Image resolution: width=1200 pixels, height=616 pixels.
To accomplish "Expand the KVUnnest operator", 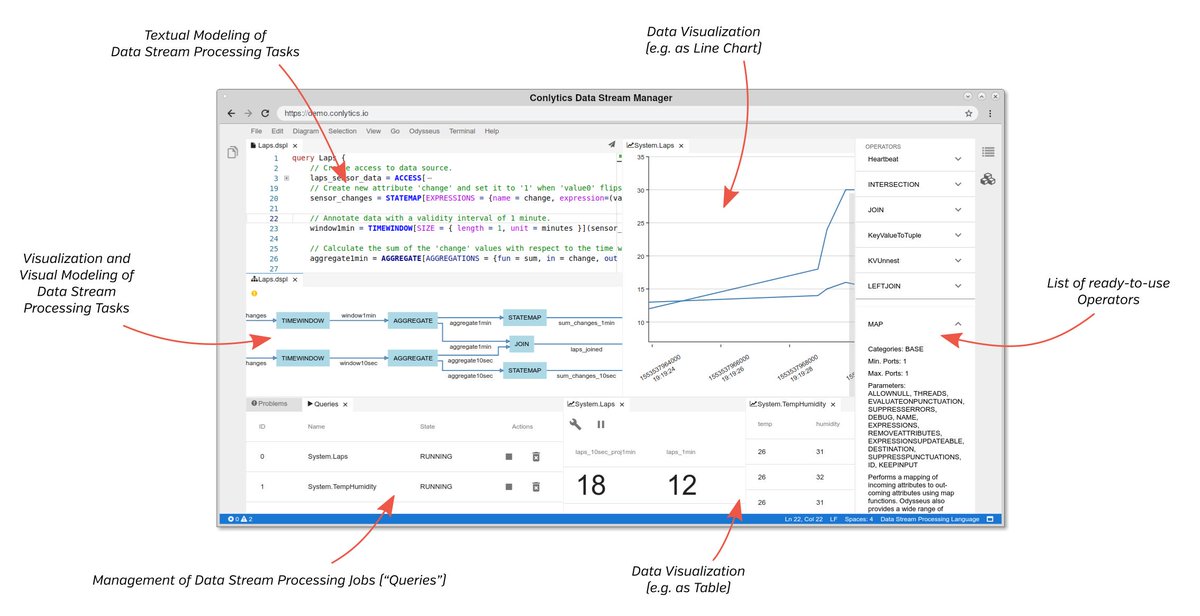I will pos(957,261).
